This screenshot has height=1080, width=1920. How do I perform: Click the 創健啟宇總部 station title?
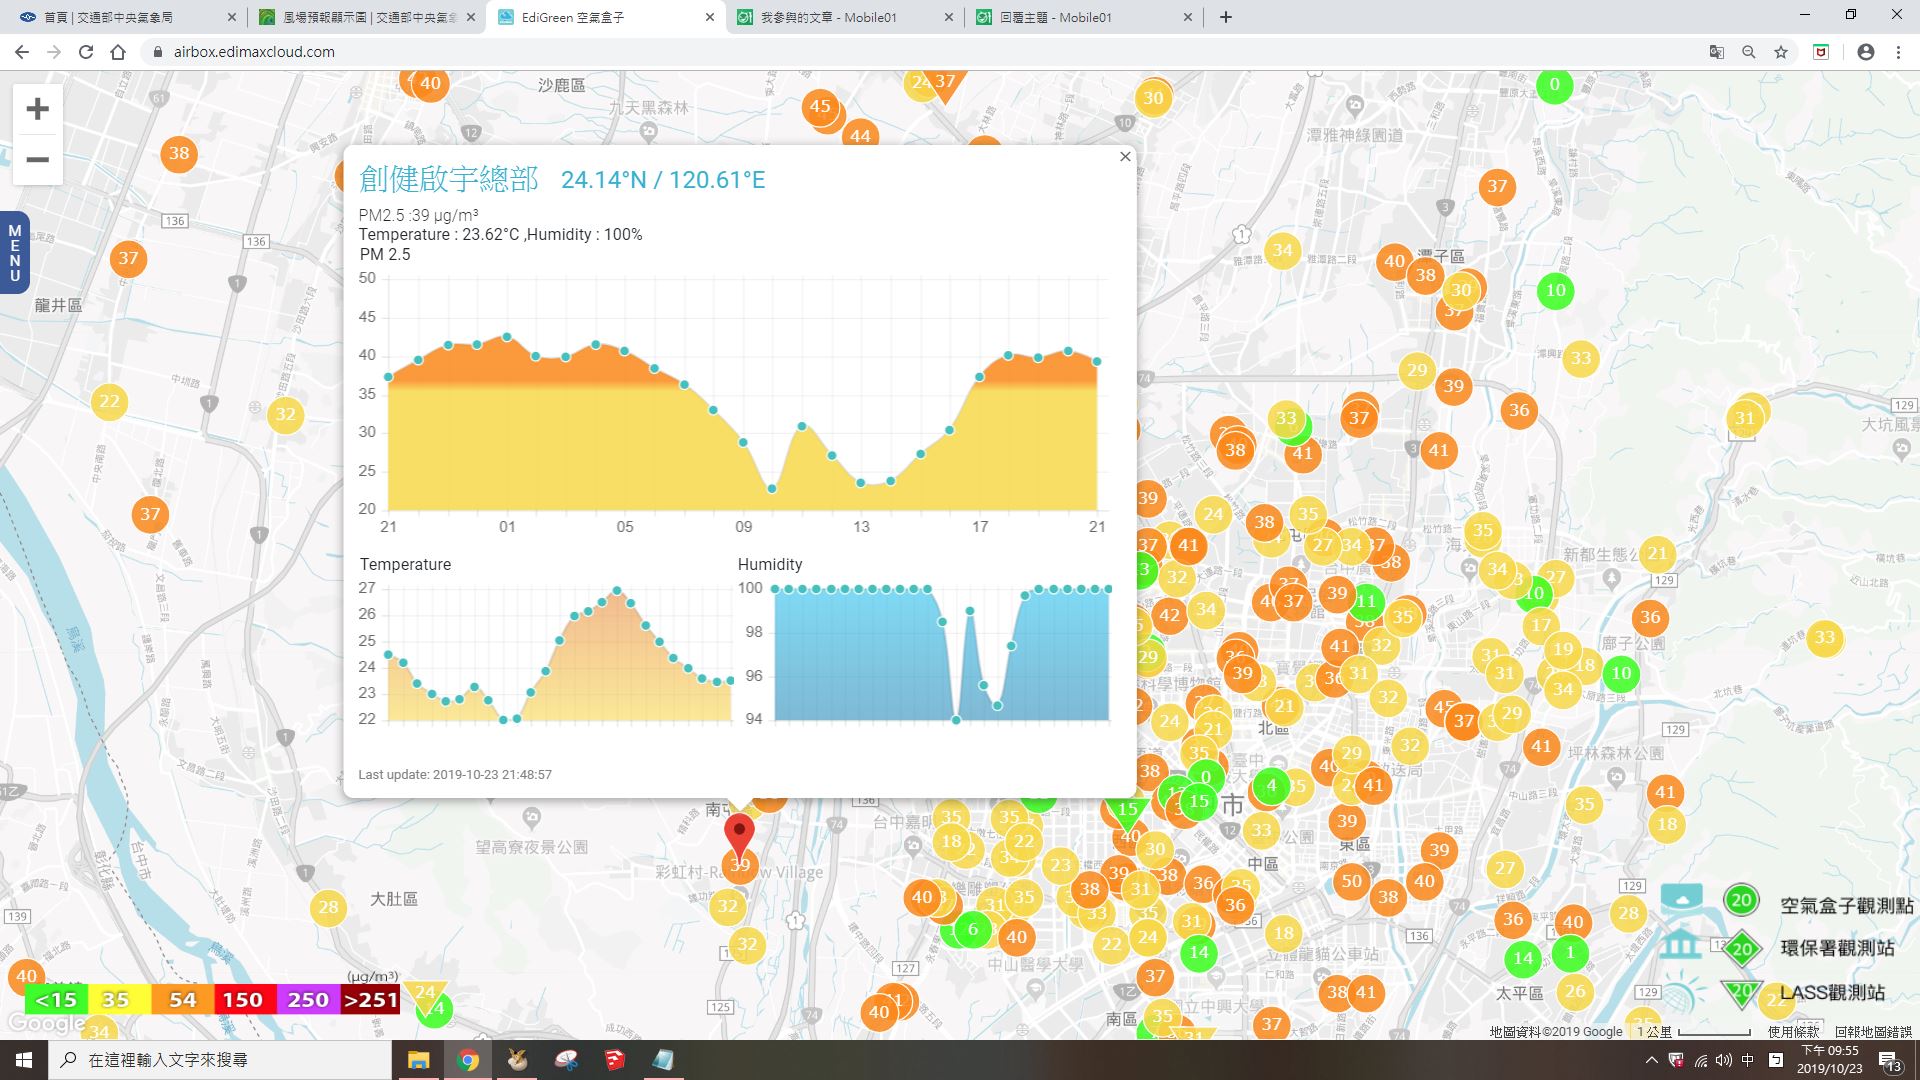point(449,179)
